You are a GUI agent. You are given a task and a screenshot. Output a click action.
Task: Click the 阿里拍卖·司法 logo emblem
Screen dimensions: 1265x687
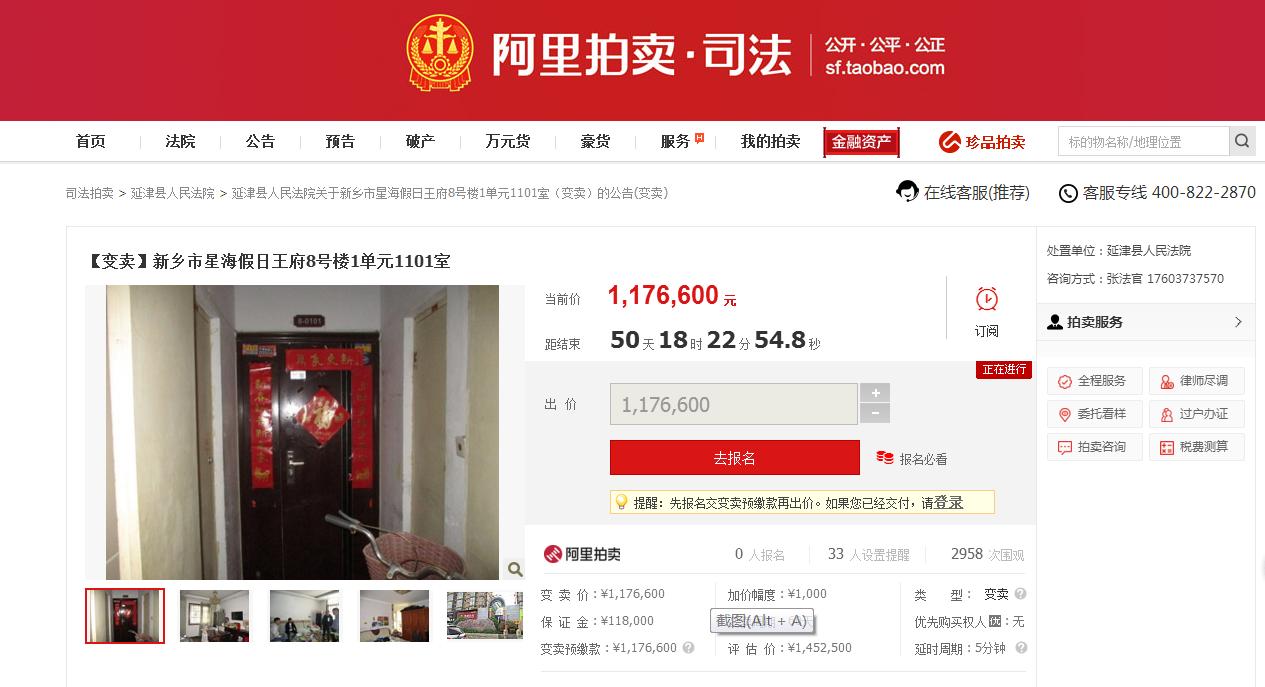coord(441,54)
